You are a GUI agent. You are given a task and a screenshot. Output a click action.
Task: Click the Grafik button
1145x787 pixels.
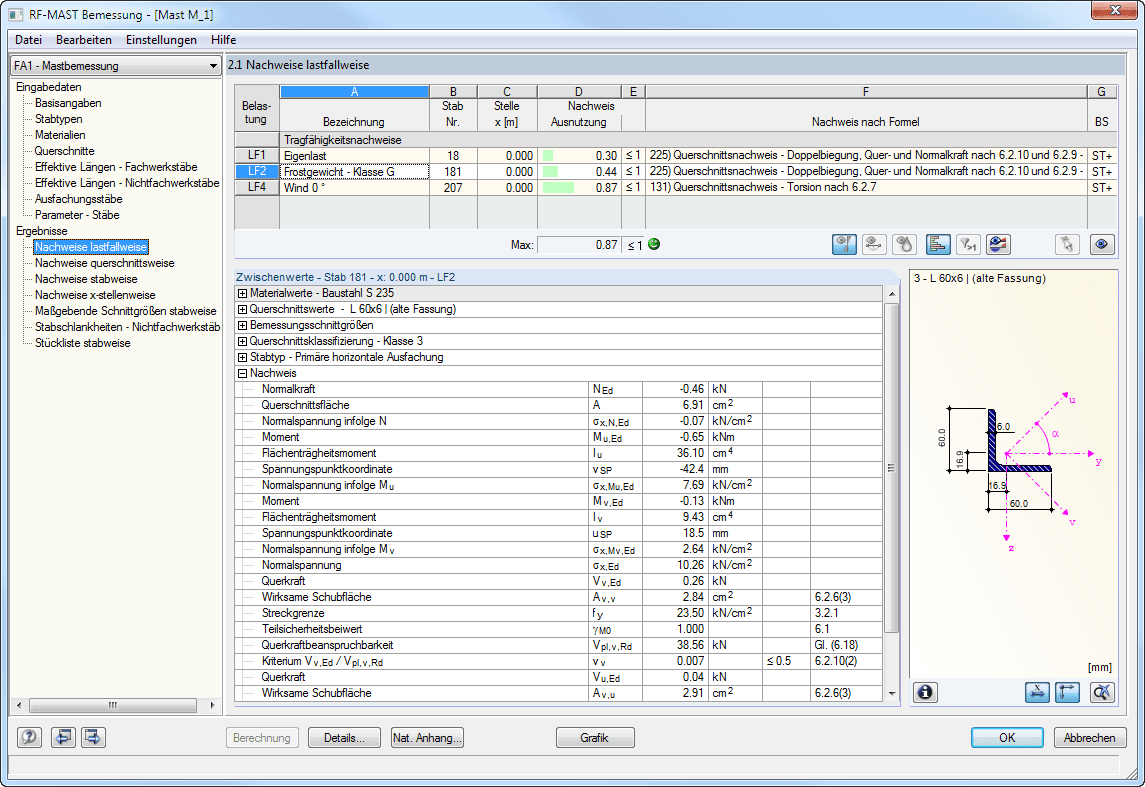pos(595,738)
